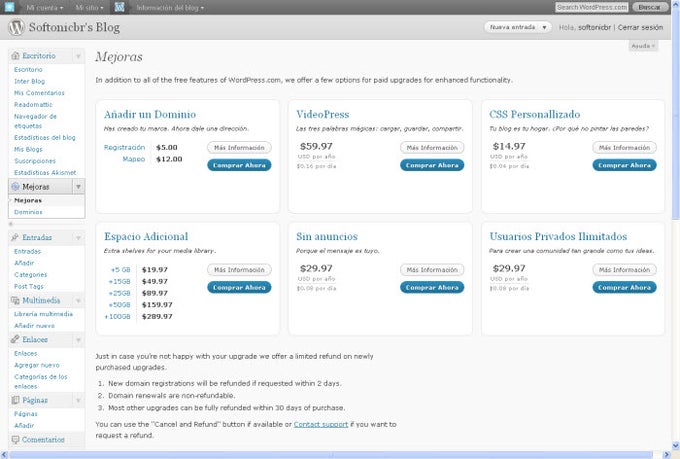
Task: Click the Escritorio house icon in the sidebar
Action: (16, 56)
